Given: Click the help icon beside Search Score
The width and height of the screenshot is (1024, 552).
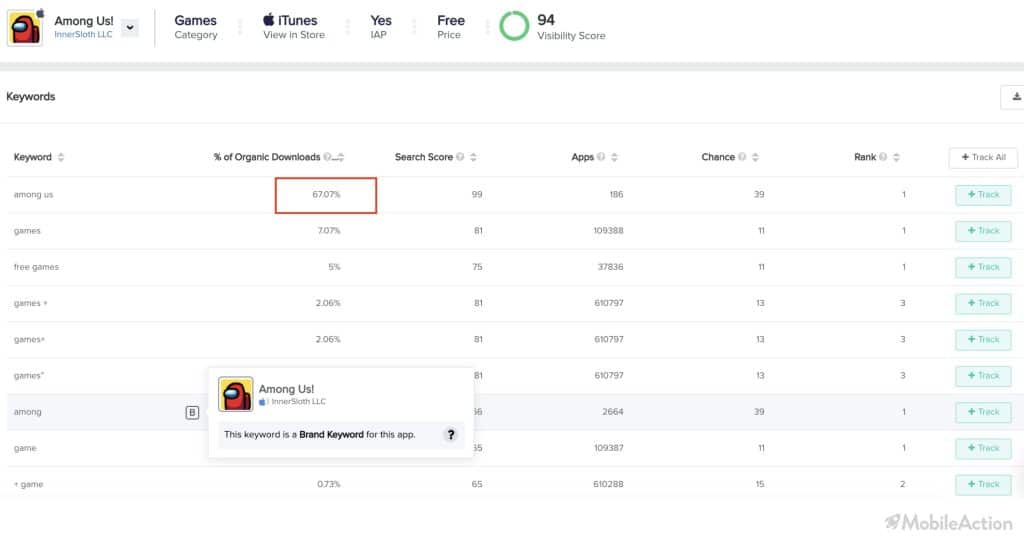Looking at the screenshot, I should 460,157.
